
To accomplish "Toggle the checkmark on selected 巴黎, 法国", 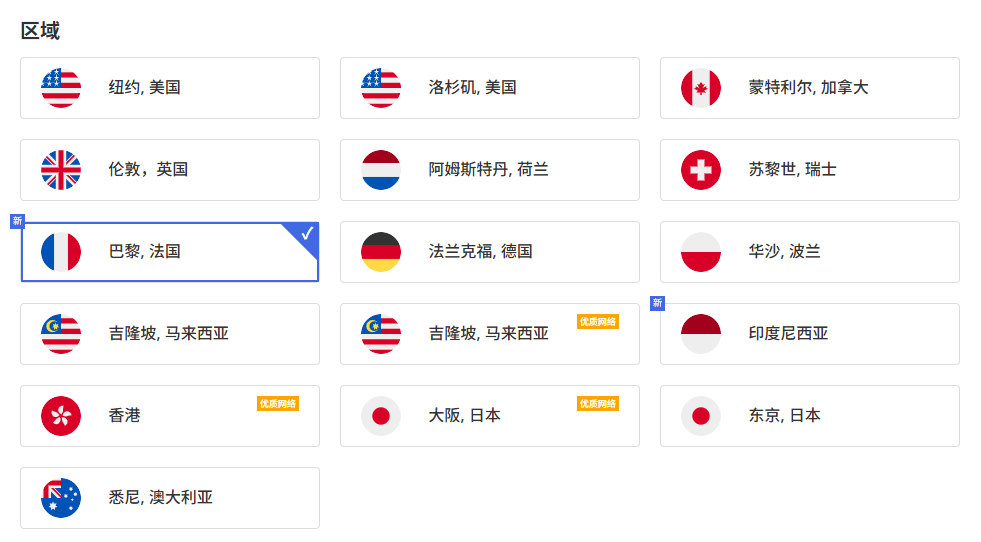I will 307,233.
